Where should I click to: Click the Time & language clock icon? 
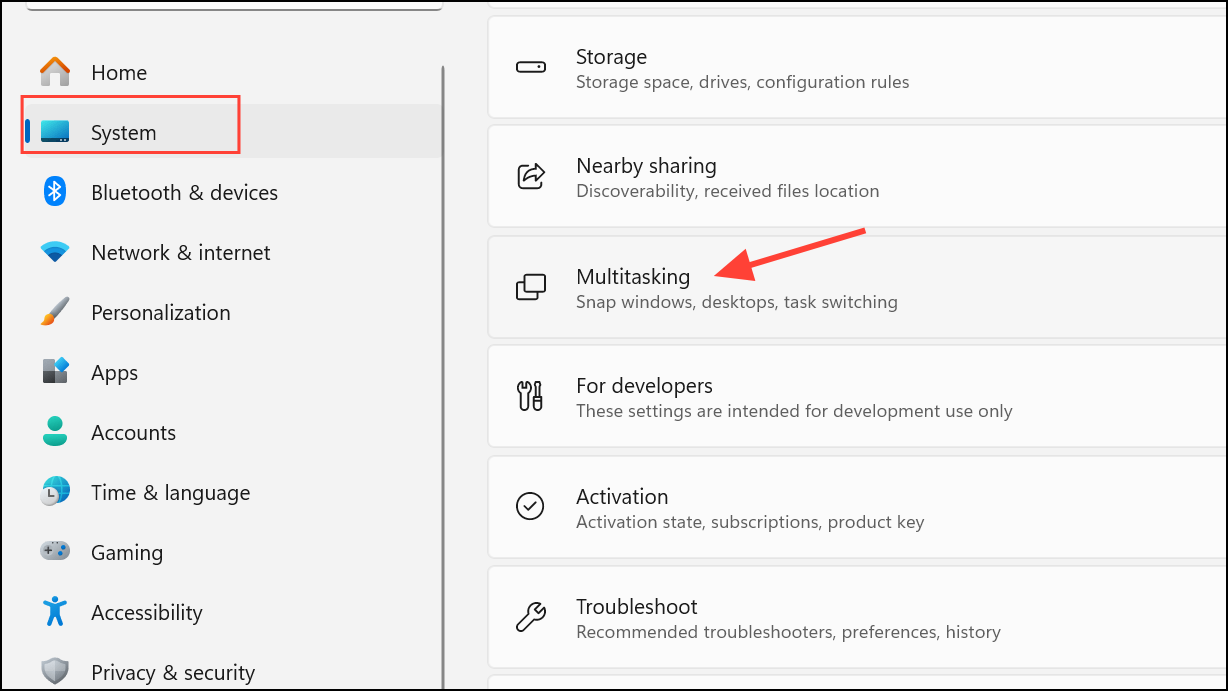coord(54,492)
